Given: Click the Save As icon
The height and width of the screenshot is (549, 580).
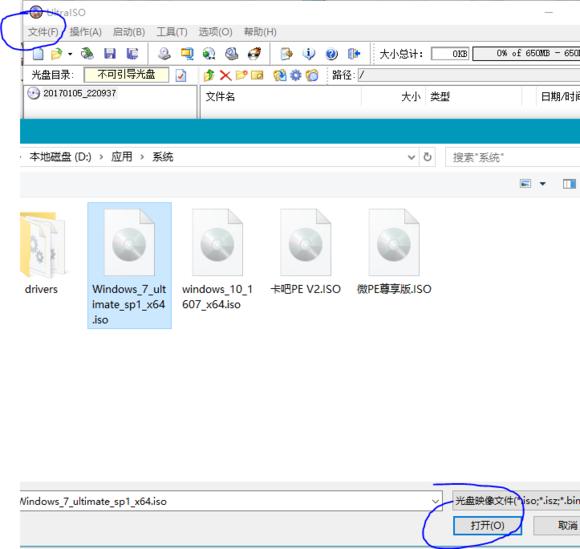Looking at the screenshot, I should 132,54.
